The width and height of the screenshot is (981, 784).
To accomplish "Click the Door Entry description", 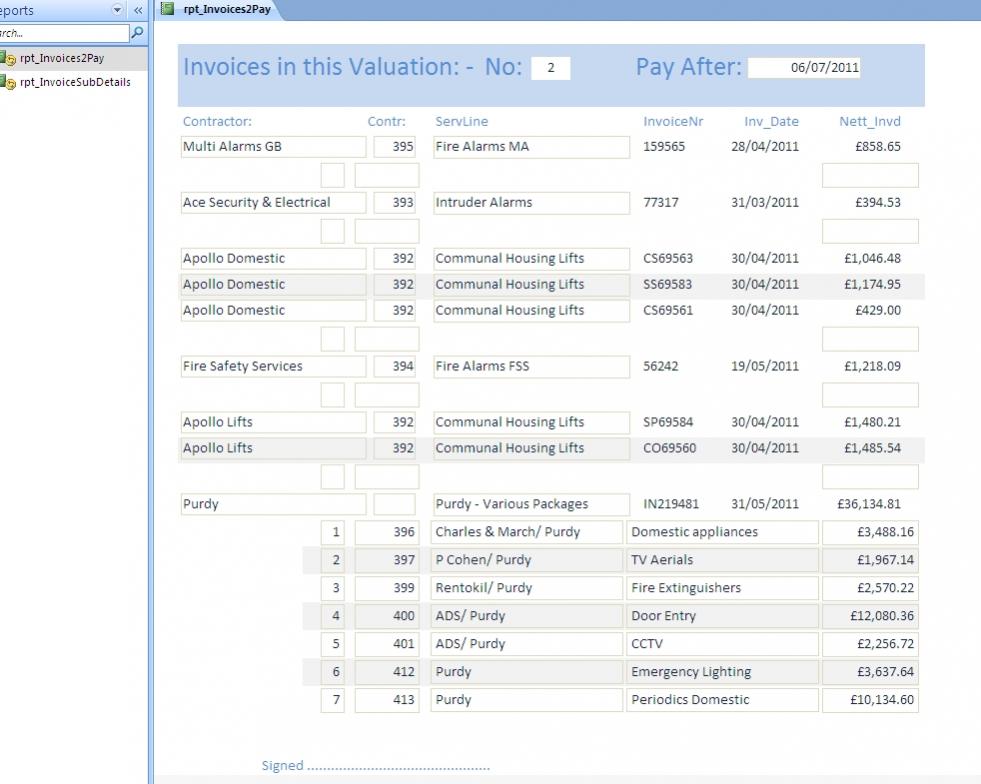I will (722, 616).
